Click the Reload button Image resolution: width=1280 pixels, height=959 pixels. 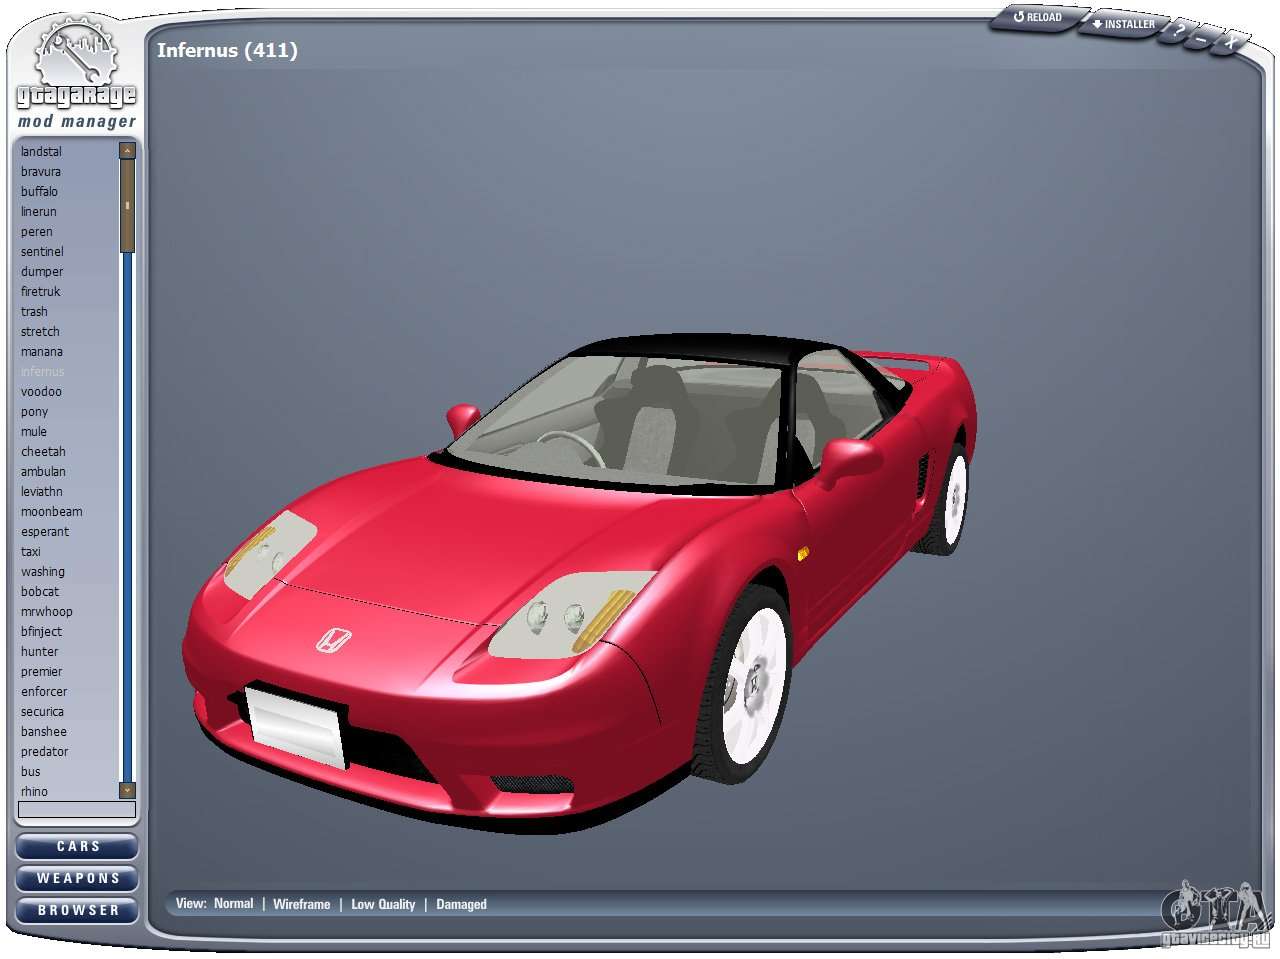click(x=1037, y=17)
